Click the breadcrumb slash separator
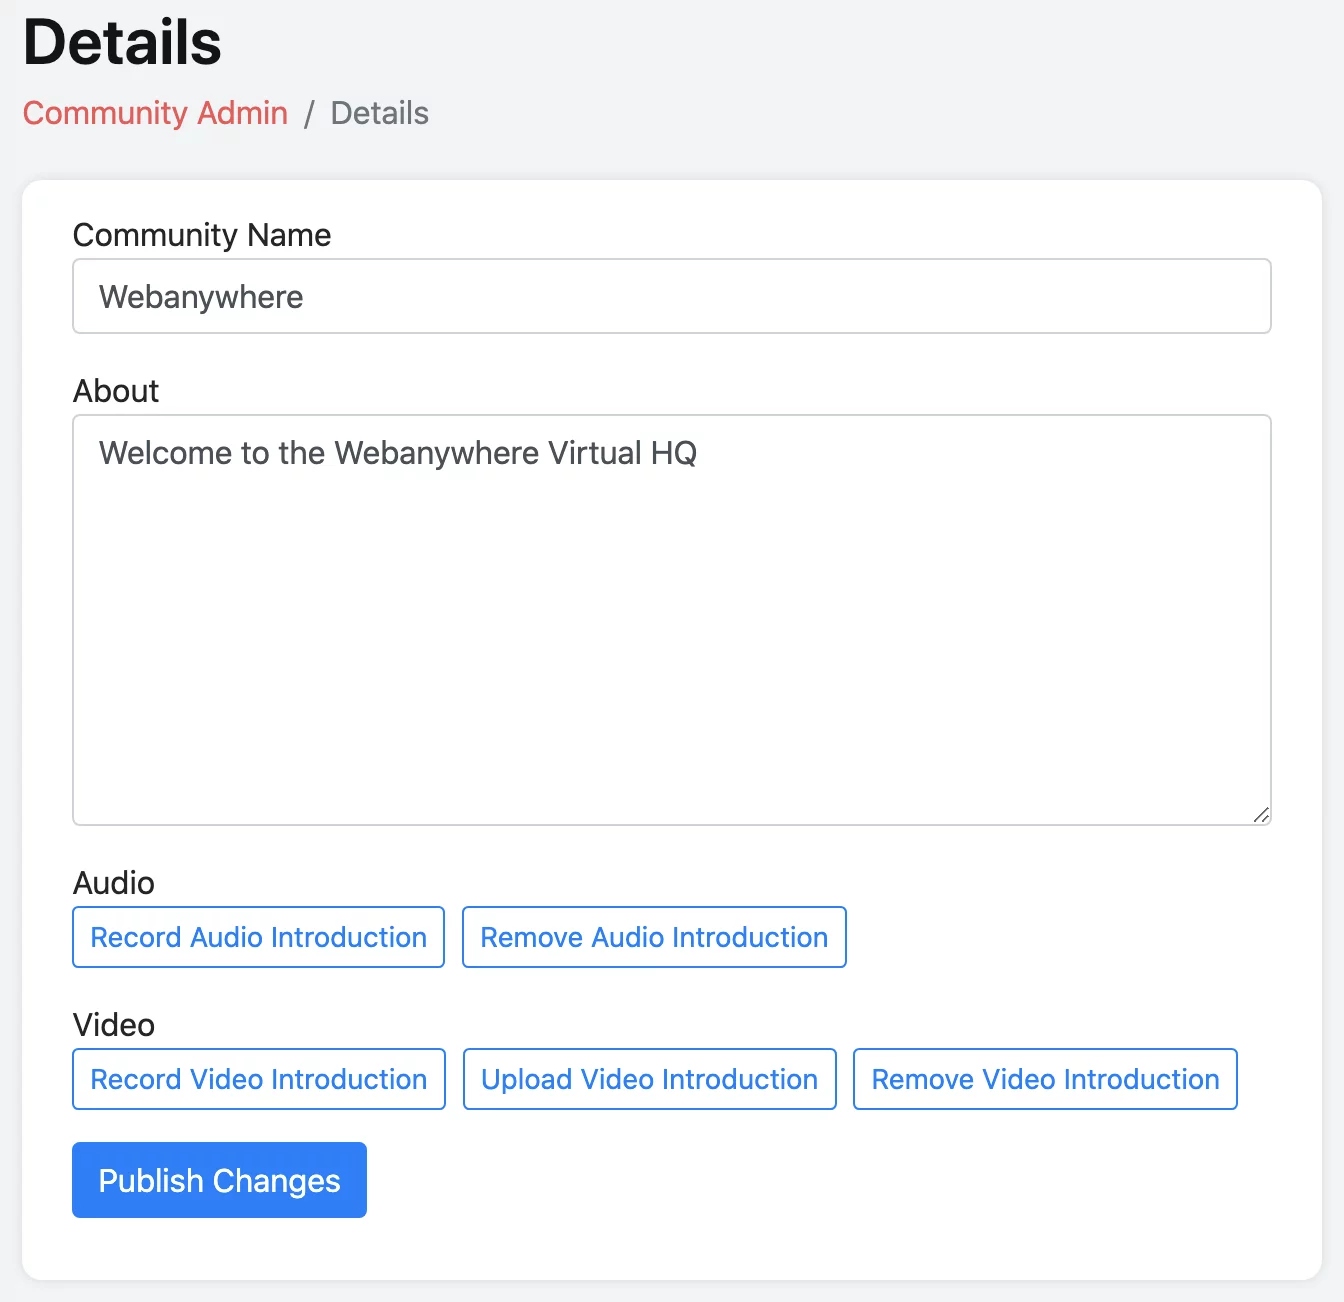Screen dimensions: 1344x1302 tap(309, 114)
